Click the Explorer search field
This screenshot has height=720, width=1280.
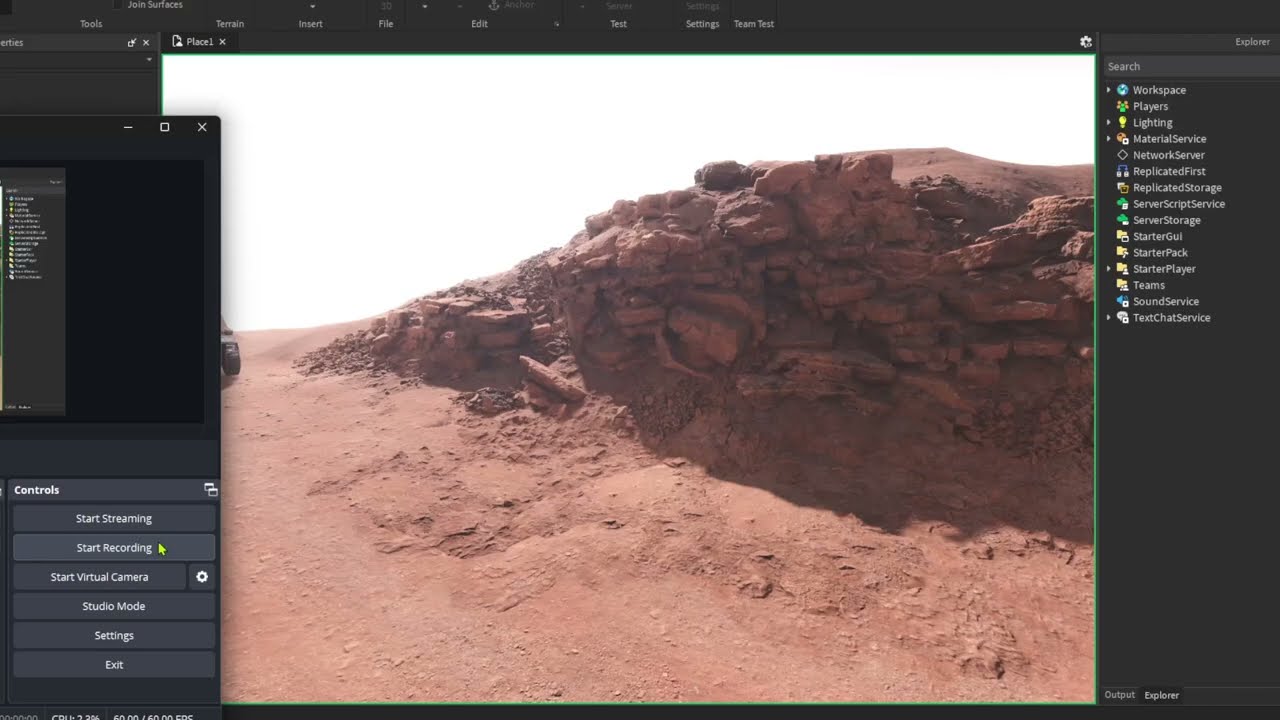pos(1190,66)
